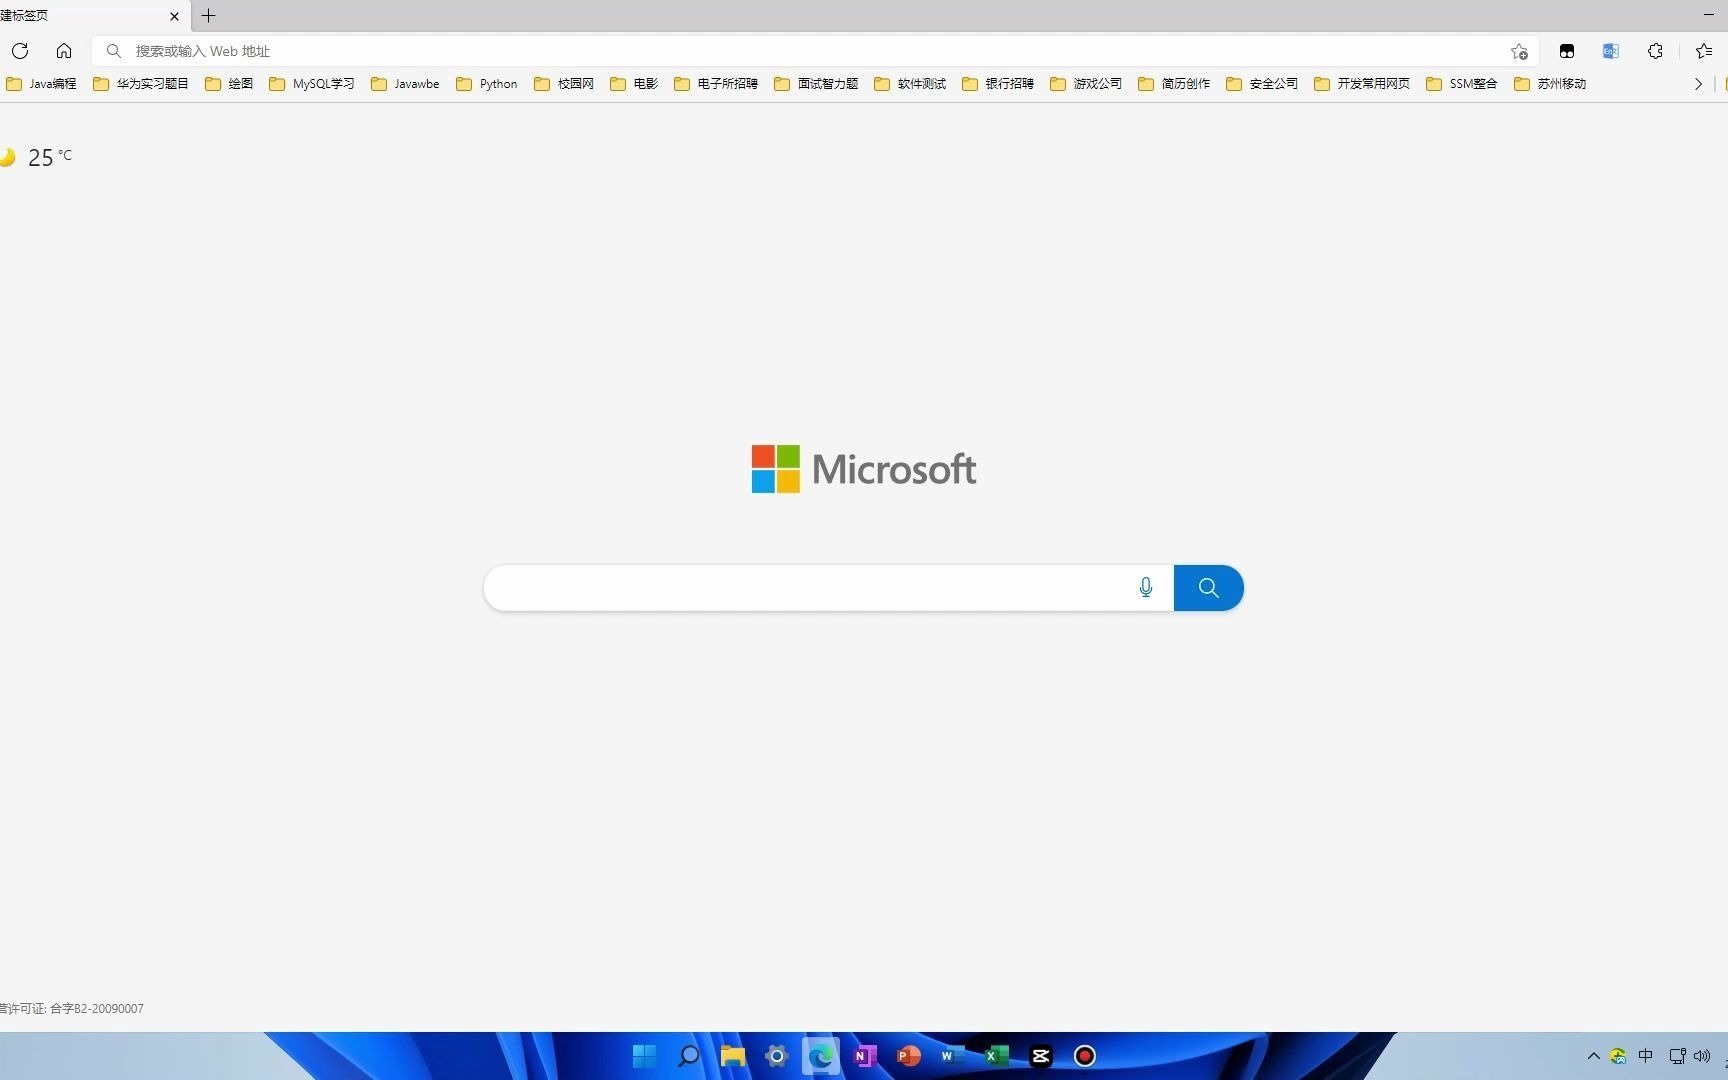
Task: Open Settings gear on the taskbar
Action: (x=777, y=1056)
